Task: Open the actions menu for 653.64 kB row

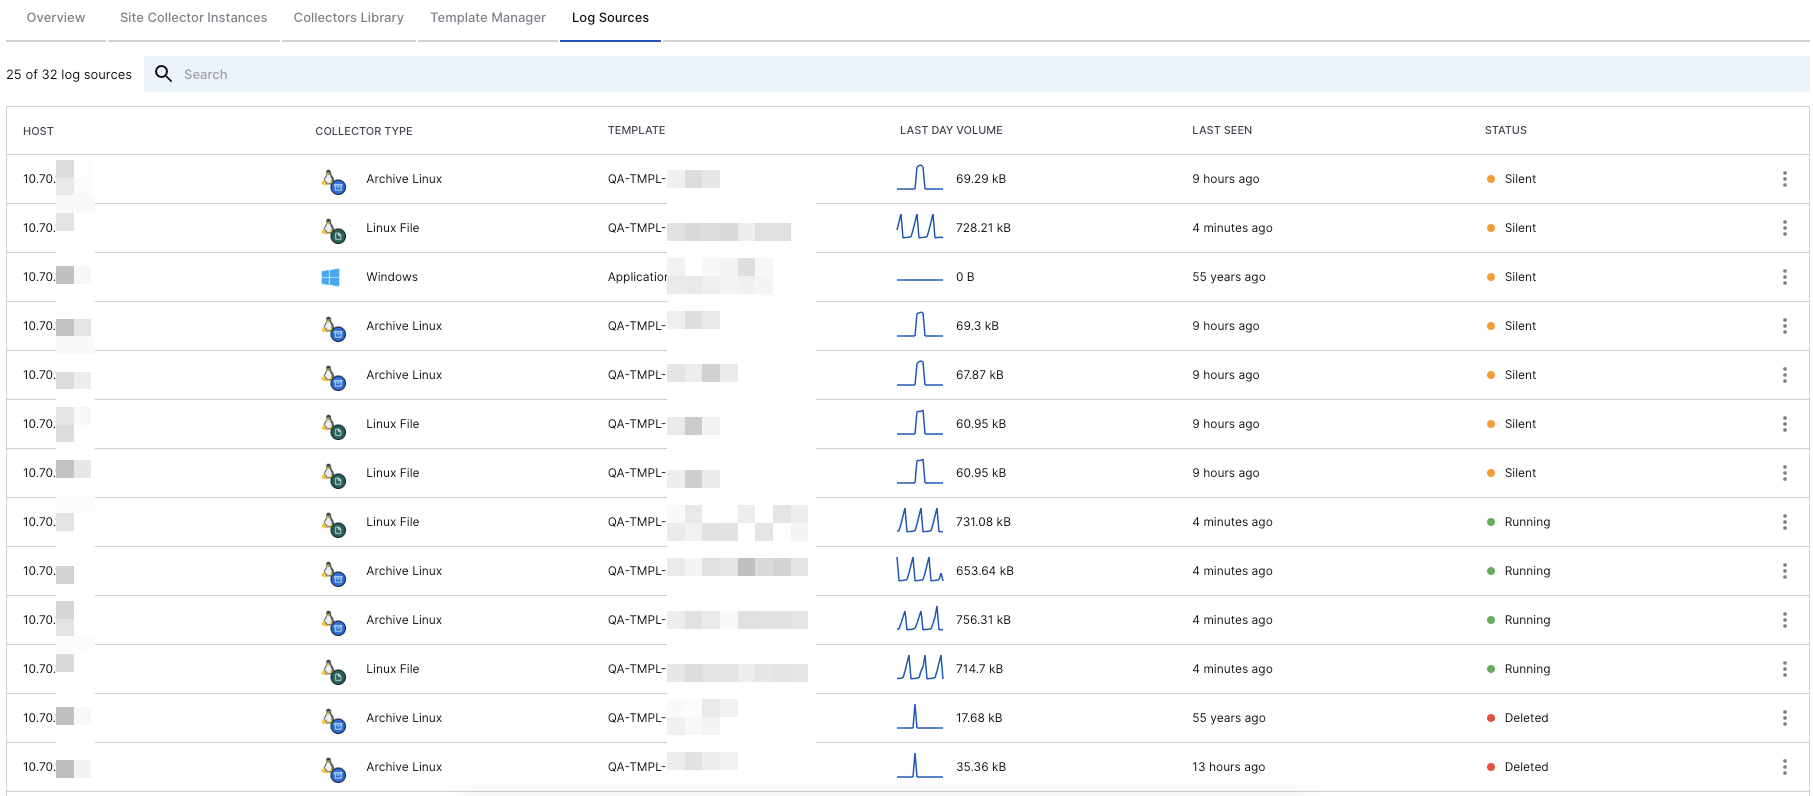Action: click(x=1784, y=571)
